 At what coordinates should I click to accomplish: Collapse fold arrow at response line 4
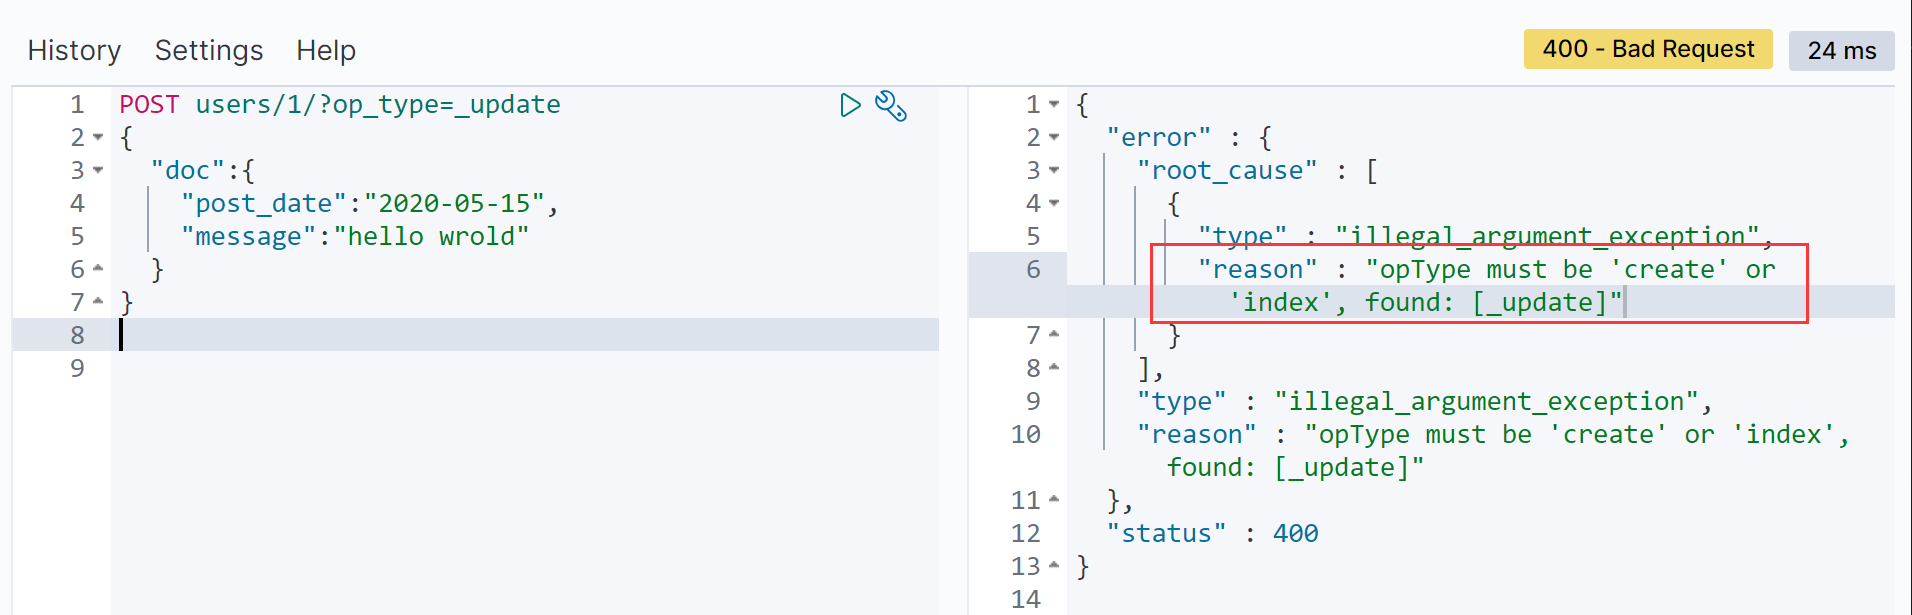tap(1054, 203)
